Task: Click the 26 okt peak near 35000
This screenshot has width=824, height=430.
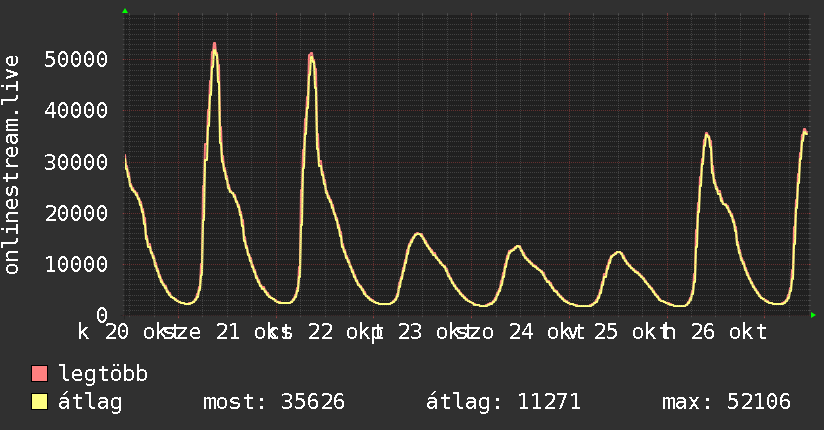Action: (707, 136)
